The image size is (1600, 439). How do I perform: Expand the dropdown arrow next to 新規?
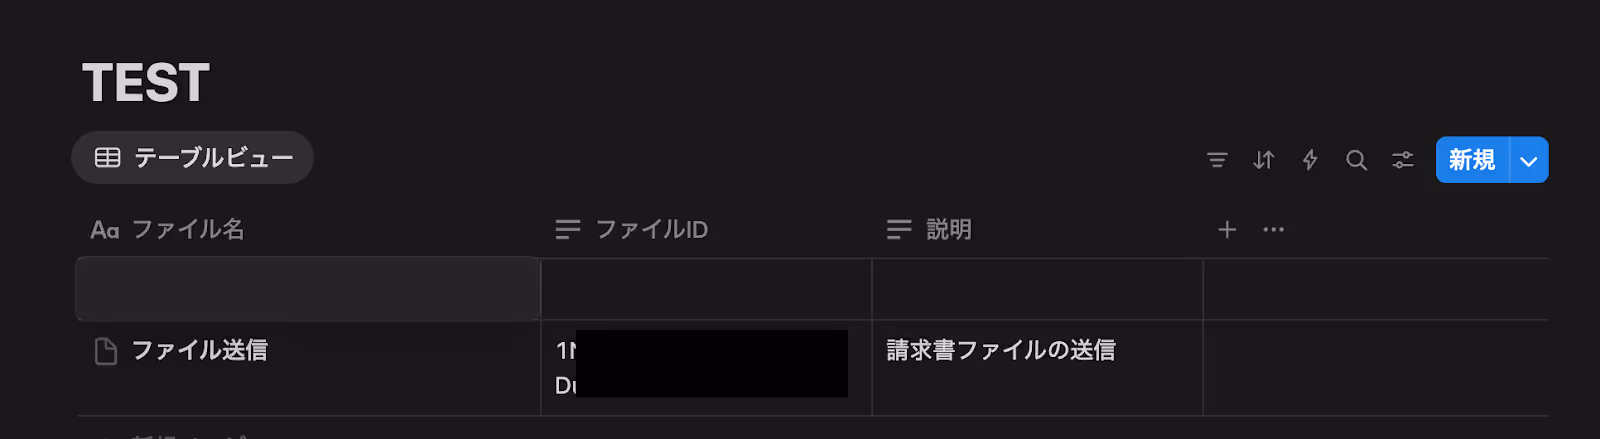pyautogui.click(x=1529, y=161)
